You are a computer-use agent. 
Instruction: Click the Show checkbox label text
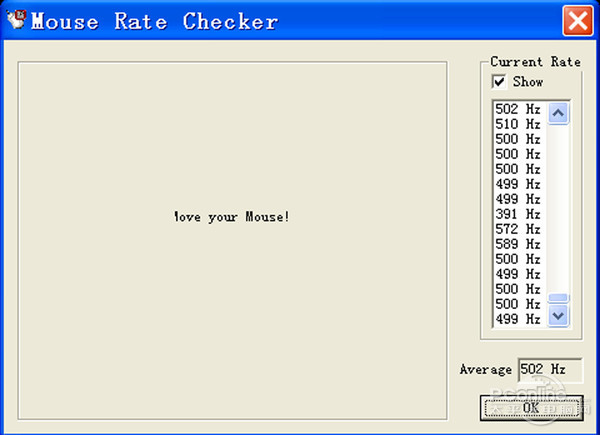(527, 82)
